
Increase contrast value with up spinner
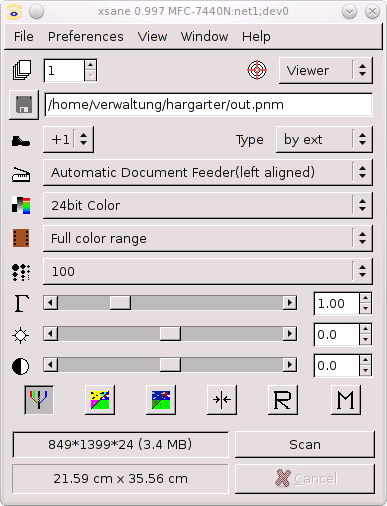[366, 360]
